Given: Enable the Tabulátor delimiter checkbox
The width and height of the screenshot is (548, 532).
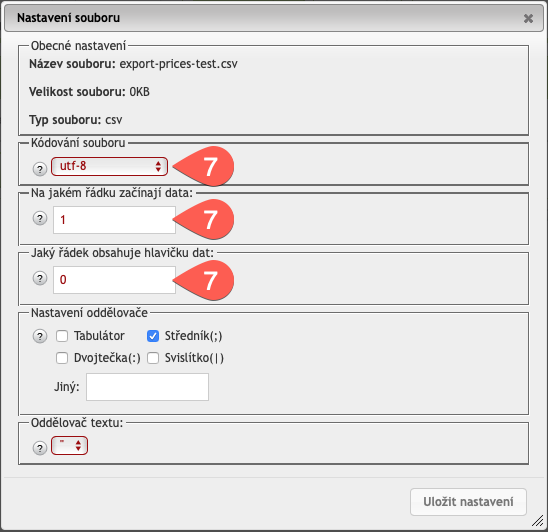Looking at the screenshot, I should pyautogui.click(x=62, y=336).
